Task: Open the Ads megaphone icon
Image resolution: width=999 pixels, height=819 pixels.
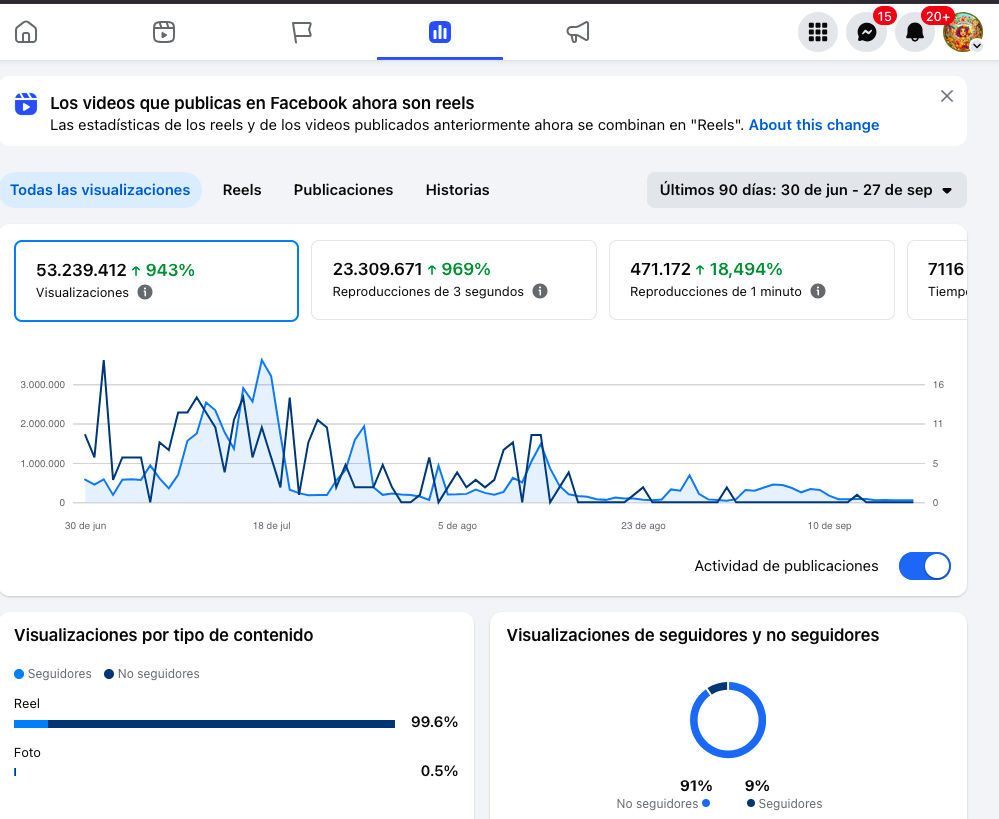Action: [x=578, y=32]
